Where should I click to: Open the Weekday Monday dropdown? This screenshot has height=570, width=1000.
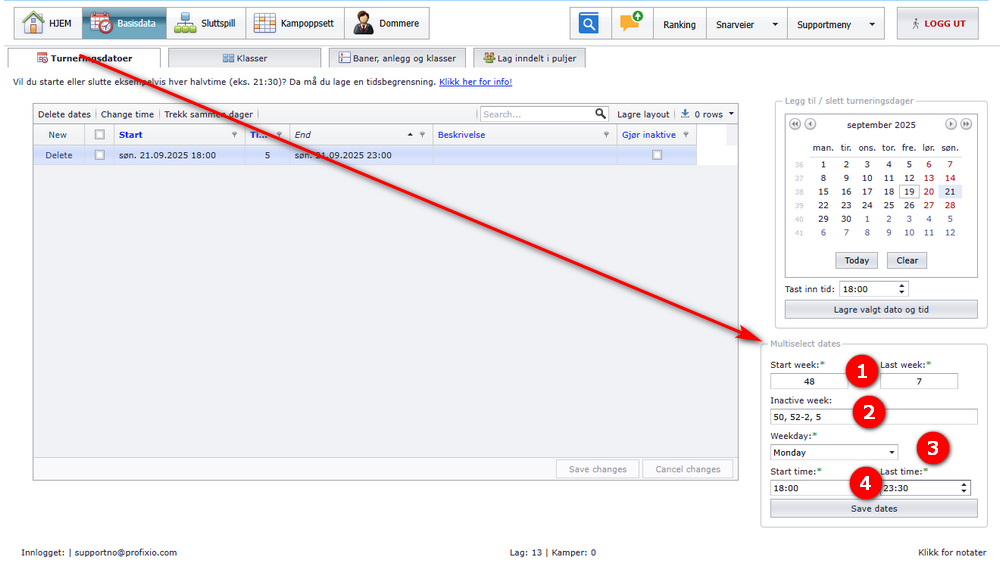point(834,452)
